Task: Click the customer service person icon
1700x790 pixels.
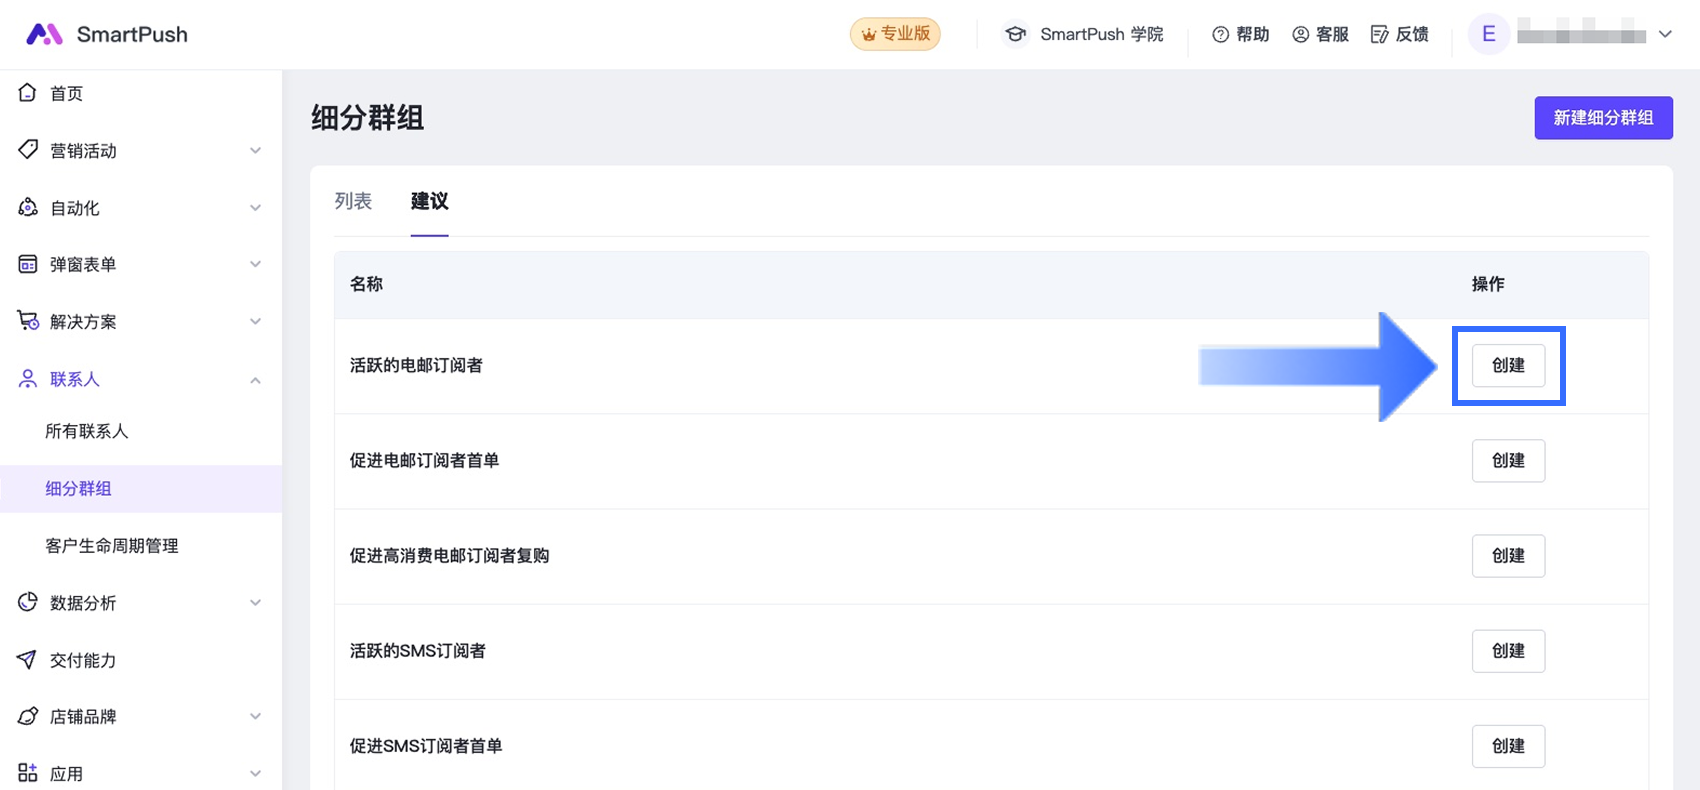Action: 1300,34
